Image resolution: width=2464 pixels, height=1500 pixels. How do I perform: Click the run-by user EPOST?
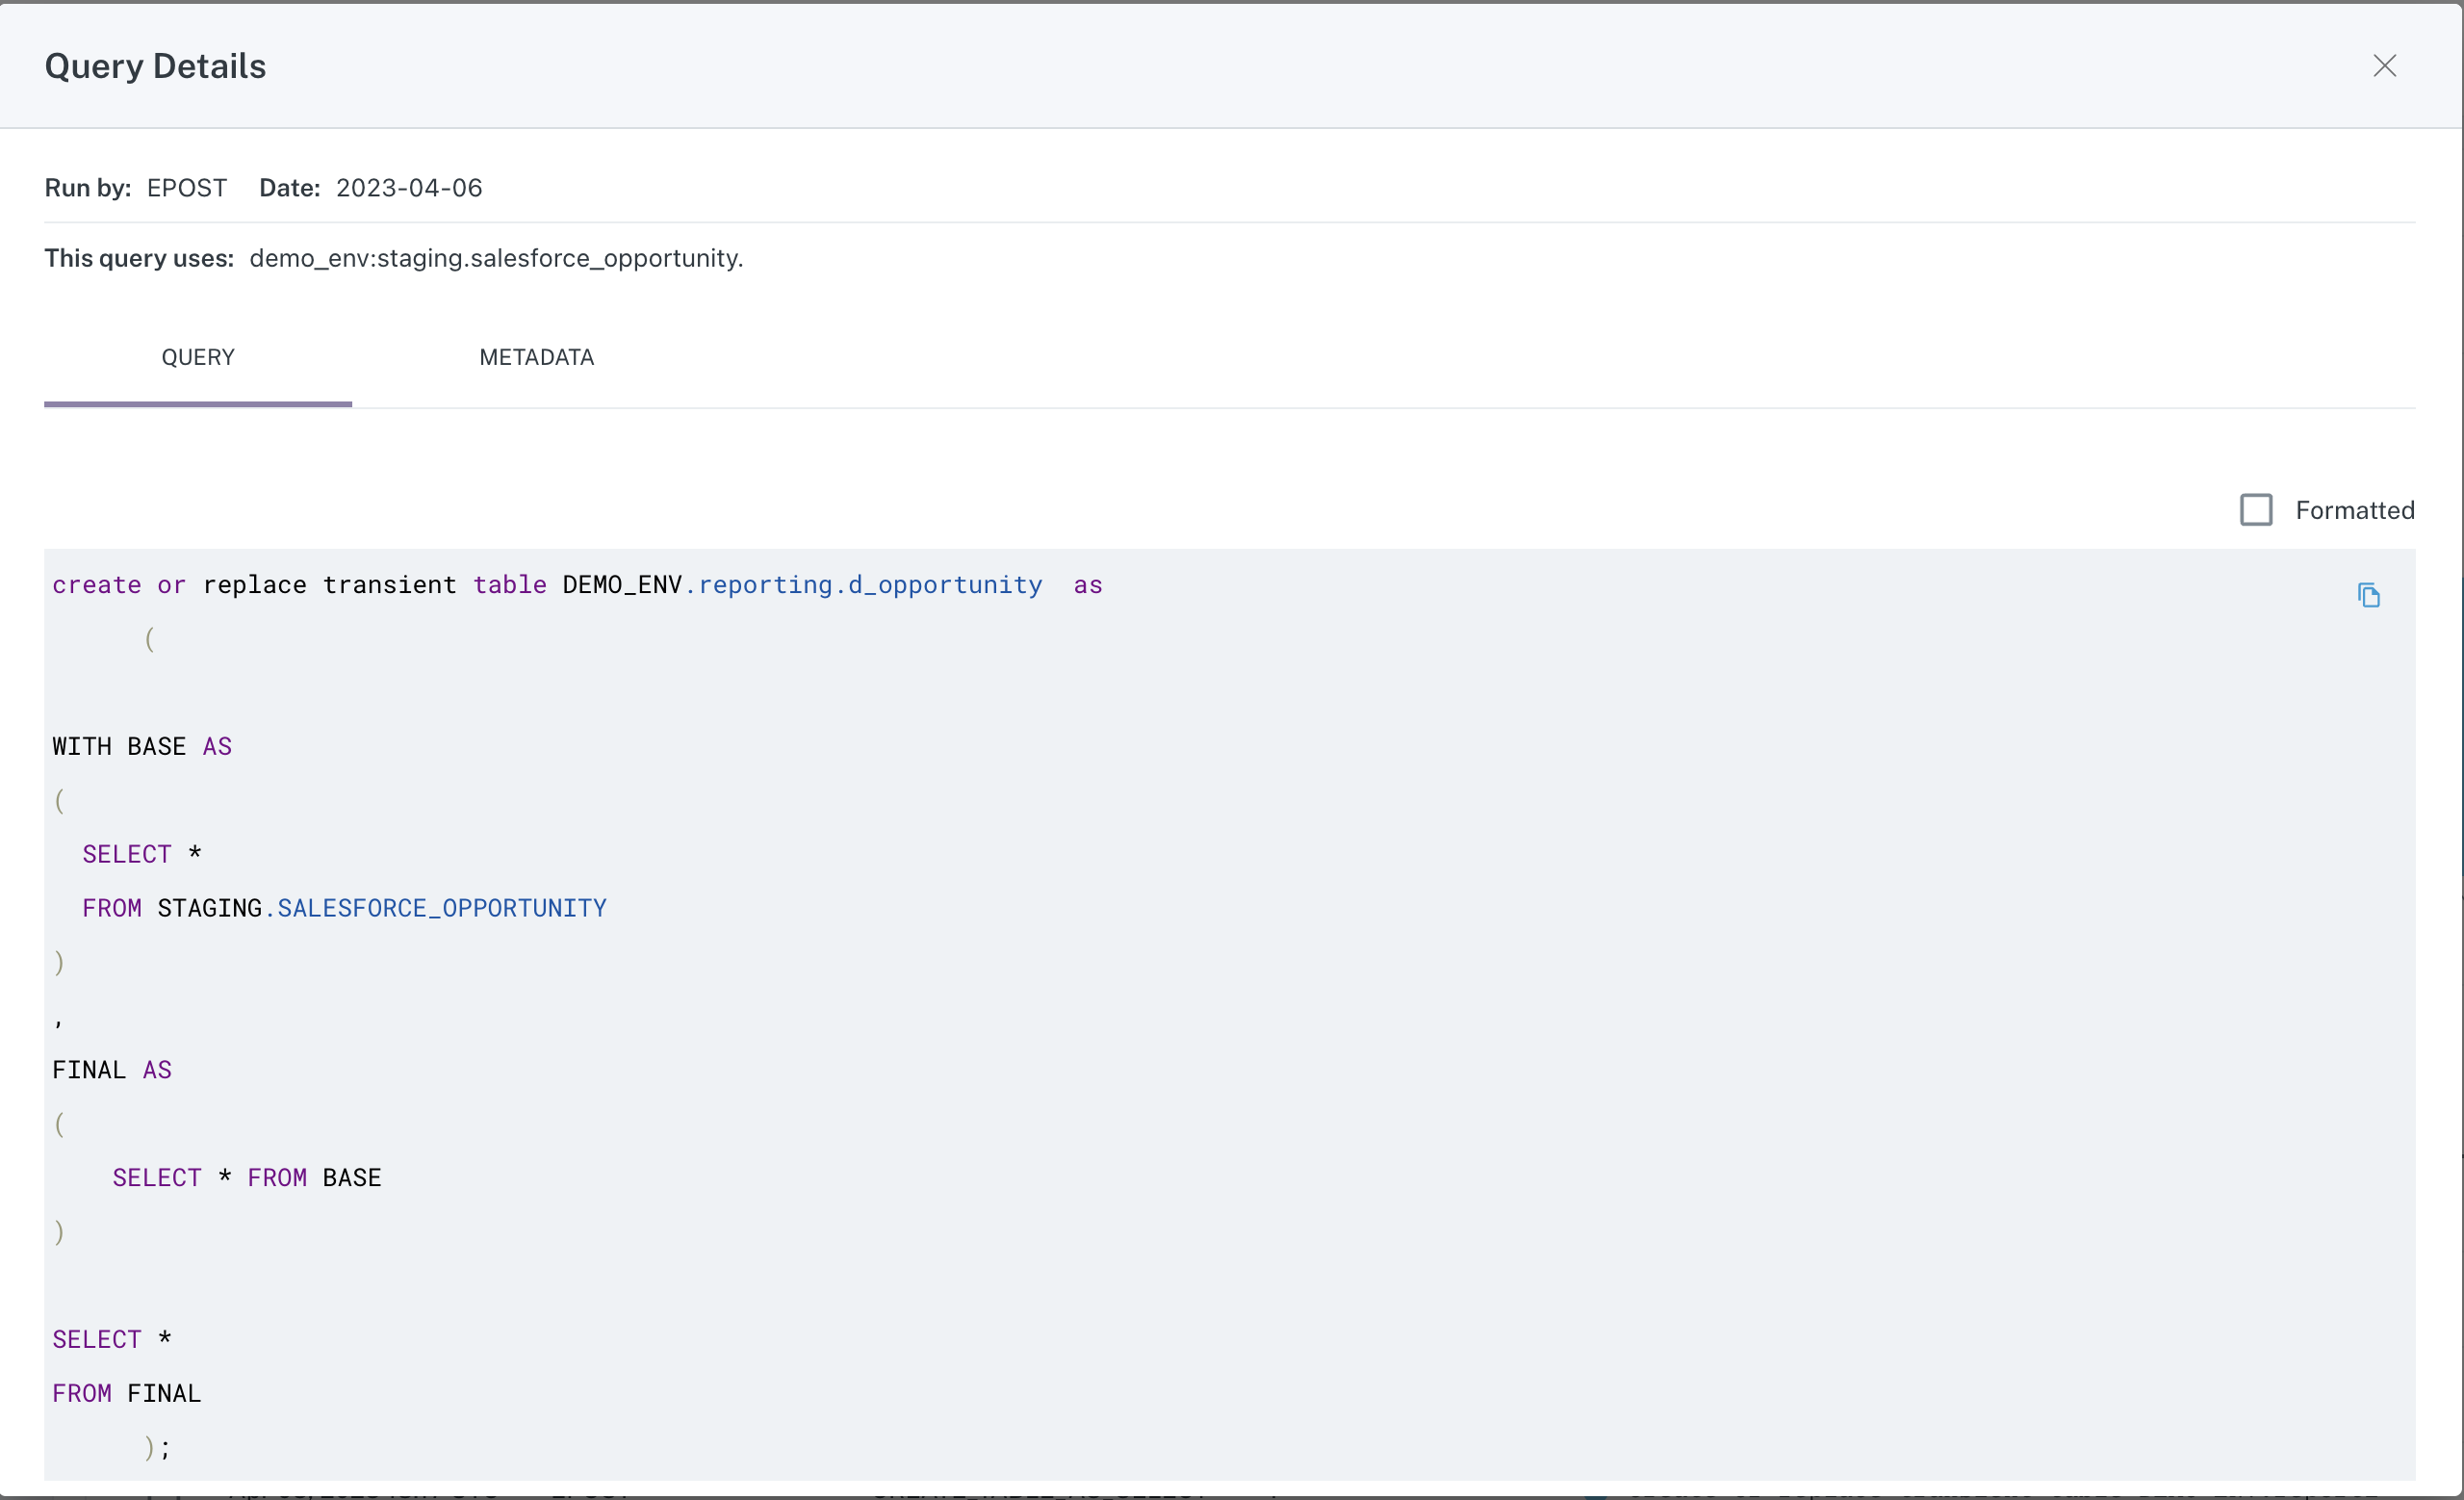click(x=187, y=188)
